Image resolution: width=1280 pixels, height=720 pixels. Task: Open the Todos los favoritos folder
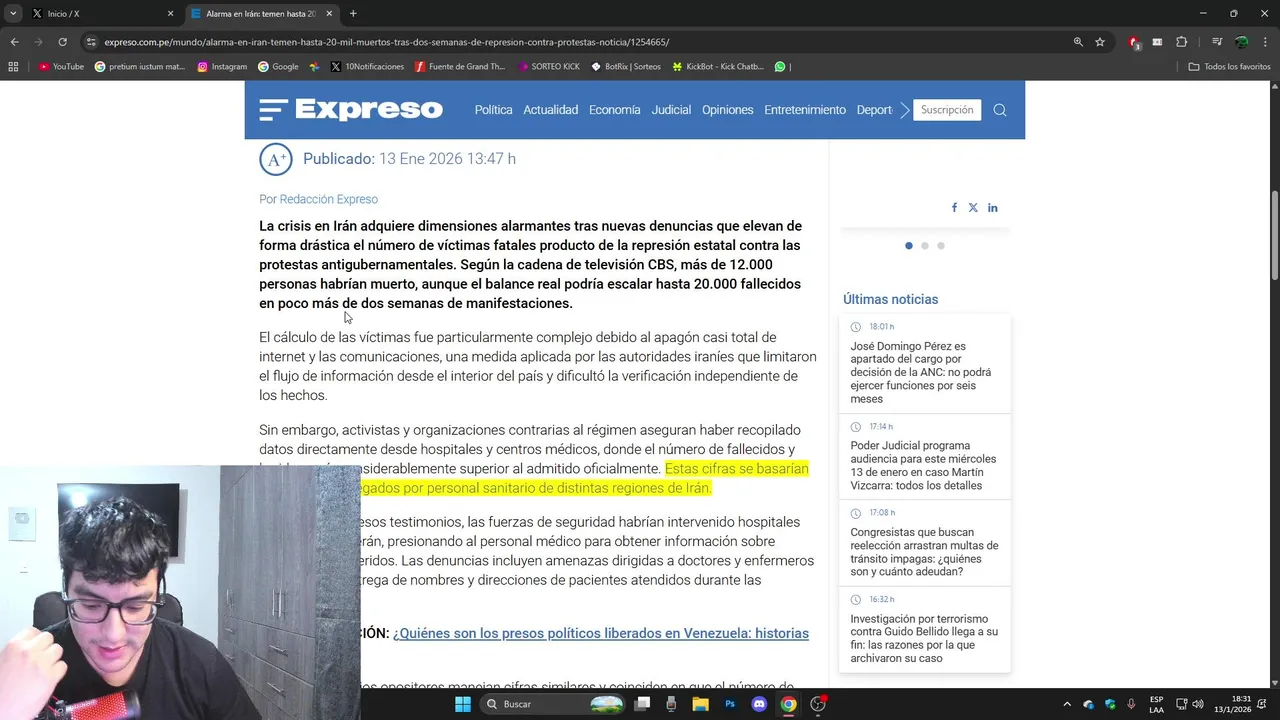click(1230, 67)
